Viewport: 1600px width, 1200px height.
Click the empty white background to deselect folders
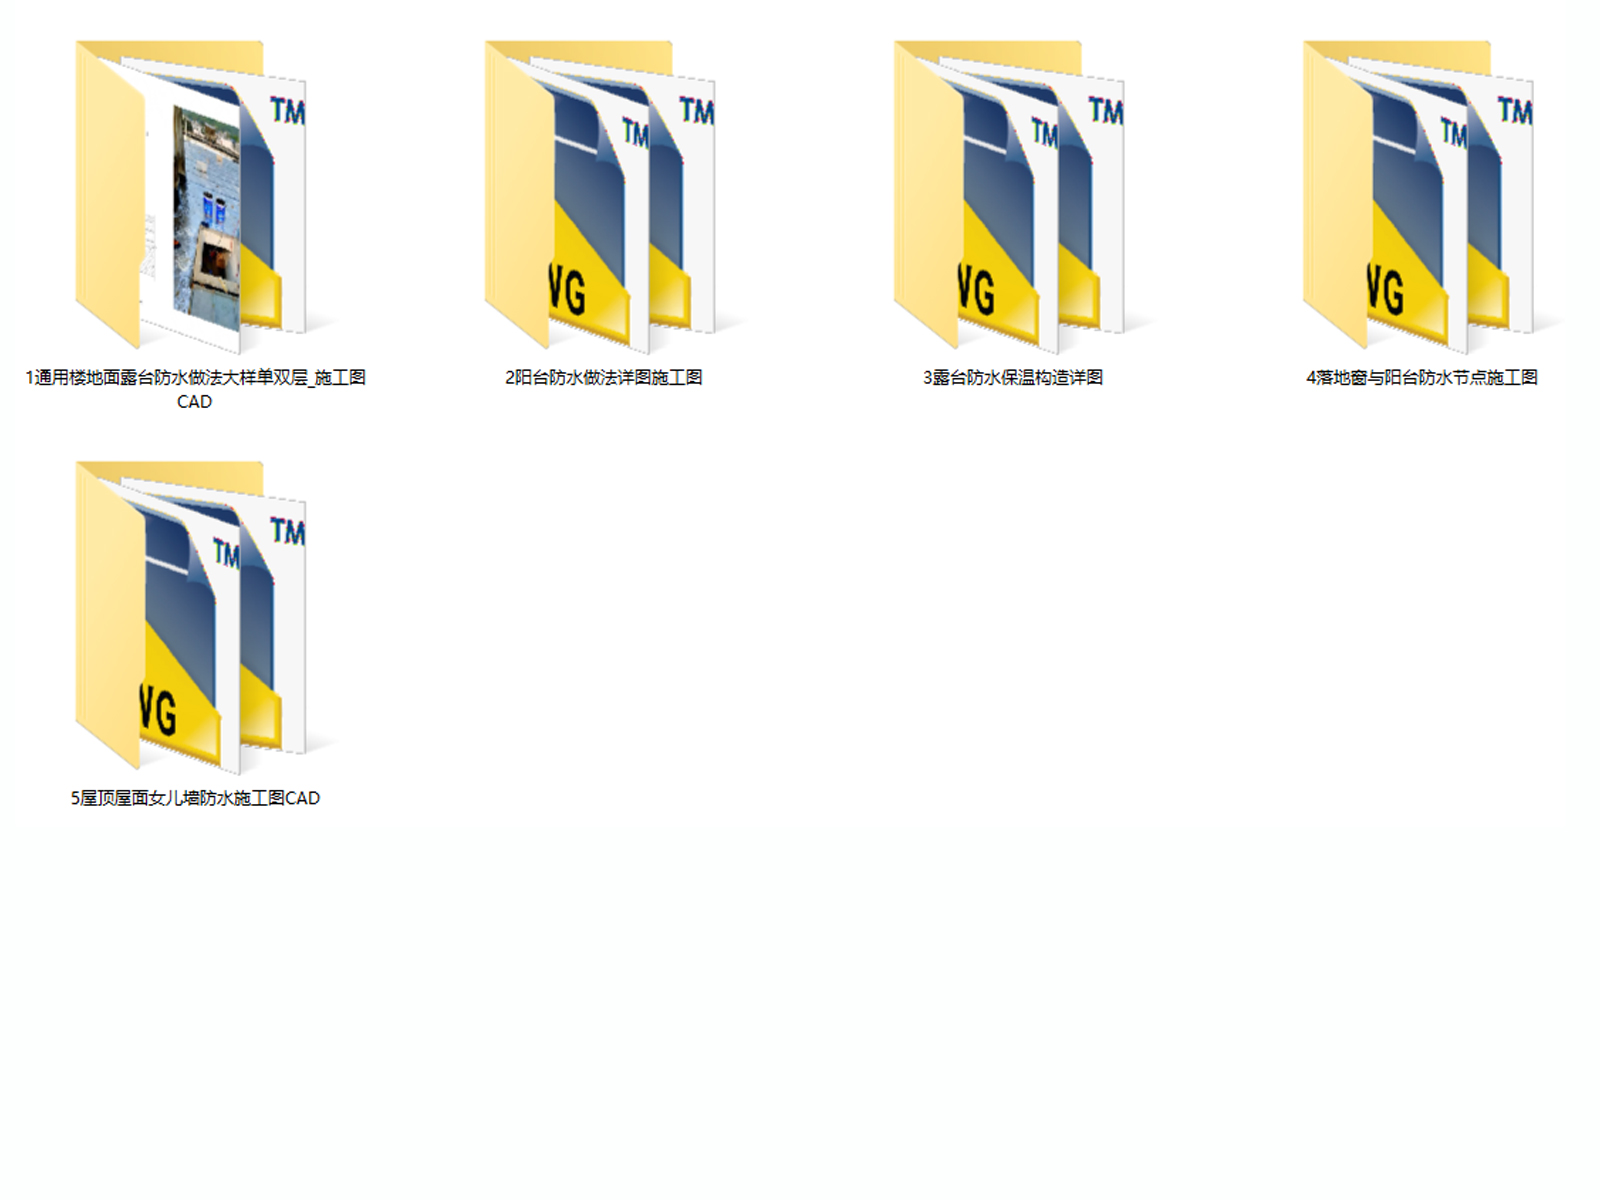tap(800, 1000)
